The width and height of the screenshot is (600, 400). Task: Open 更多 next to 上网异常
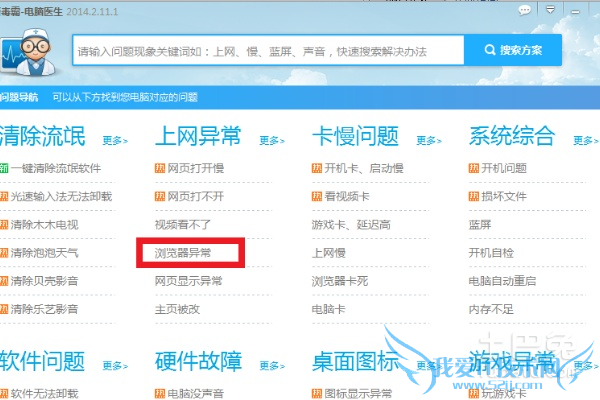point(272,141)
